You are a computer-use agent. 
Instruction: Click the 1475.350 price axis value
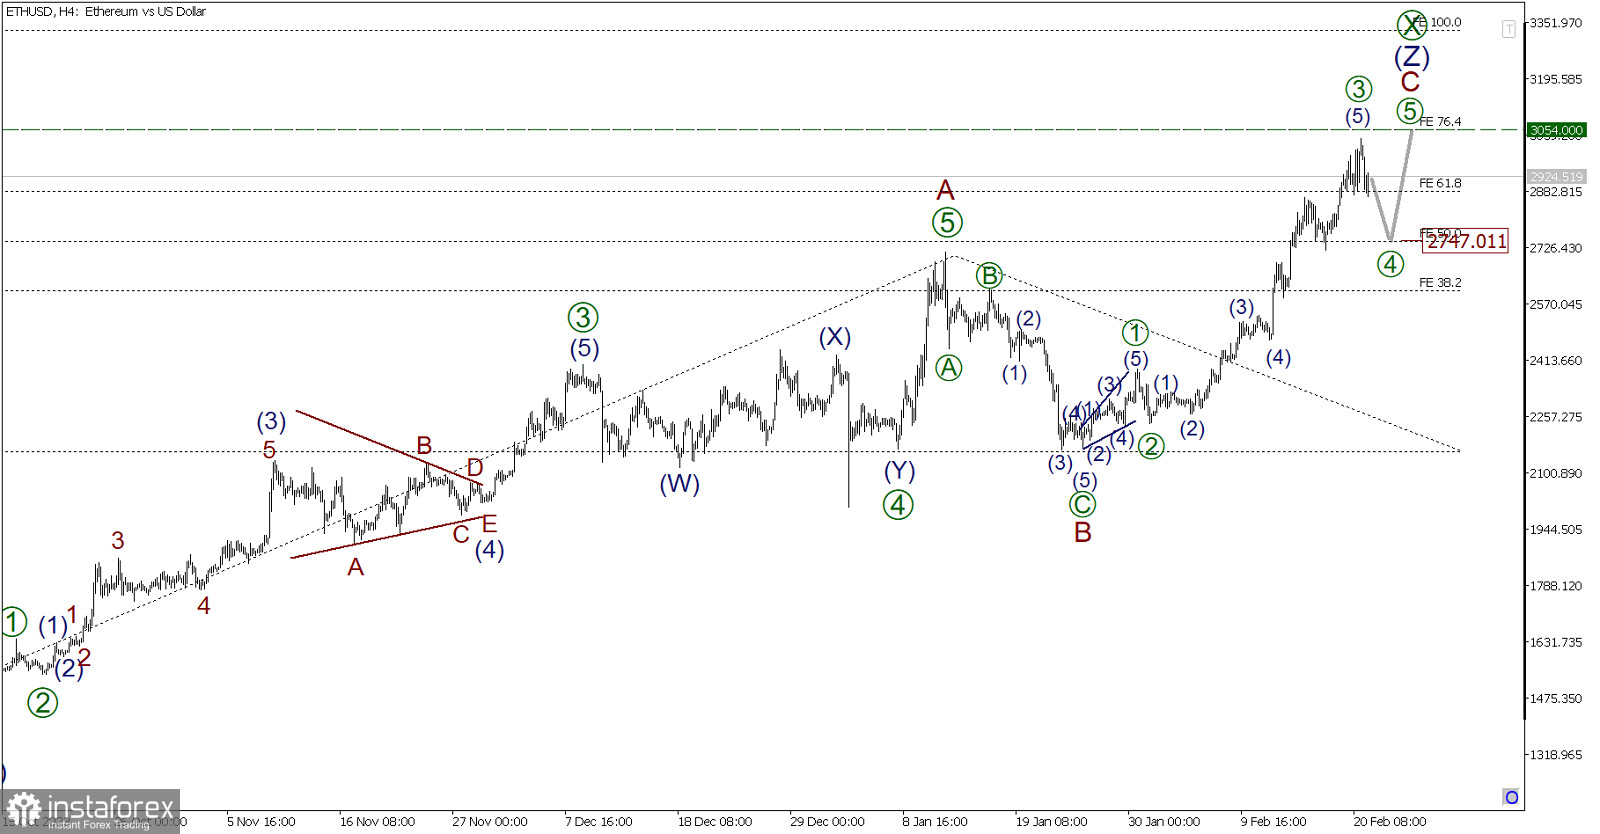1556,699
